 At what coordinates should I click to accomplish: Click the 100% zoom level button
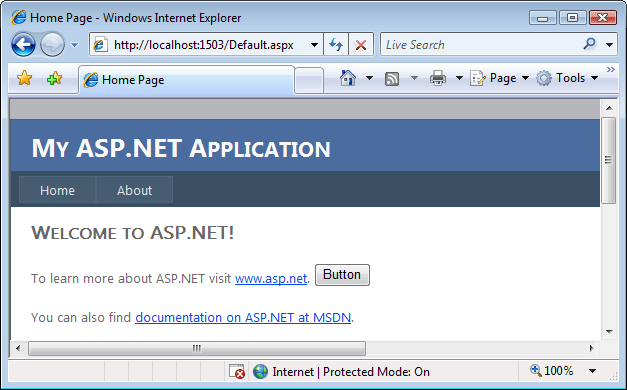click(552, 371)
